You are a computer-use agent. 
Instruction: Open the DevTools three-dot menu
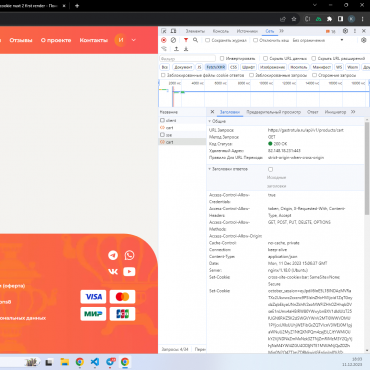click(355, 31)
